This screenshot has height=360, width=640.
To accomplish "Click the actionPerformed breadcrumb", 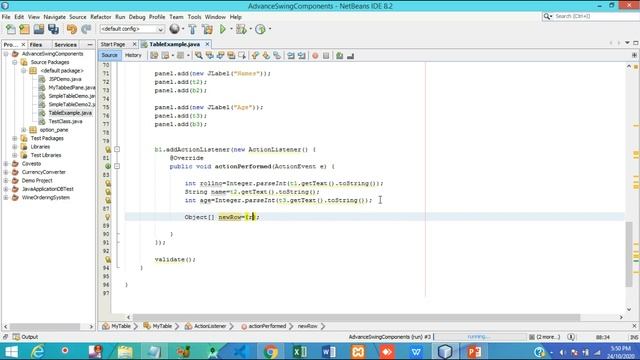I will pyautogui.click(x=267, y=326).
